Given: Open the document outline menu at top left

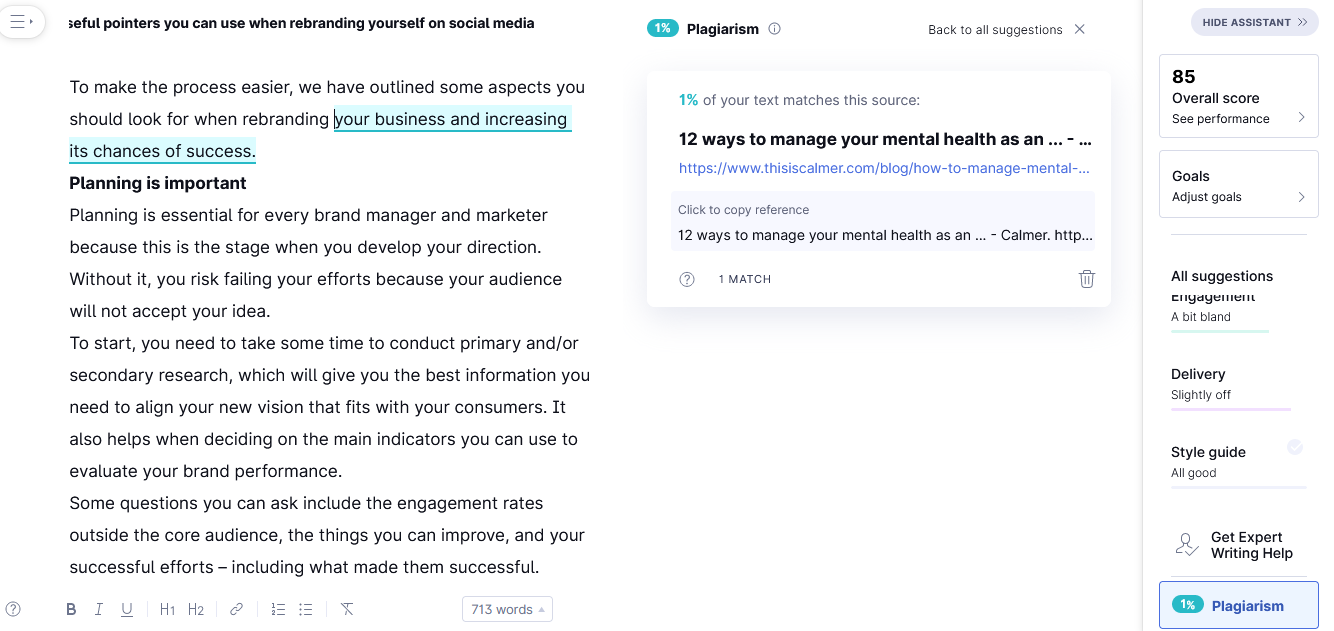Looking at the screenshot, I should coord(22,21).
